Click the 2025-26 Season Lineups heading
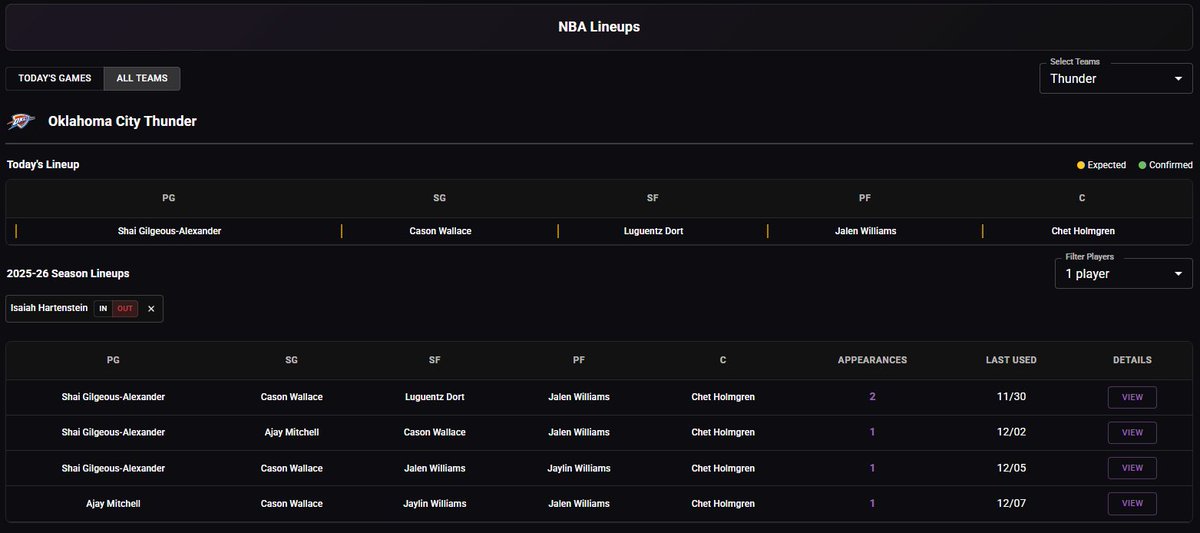 [68, 273]
